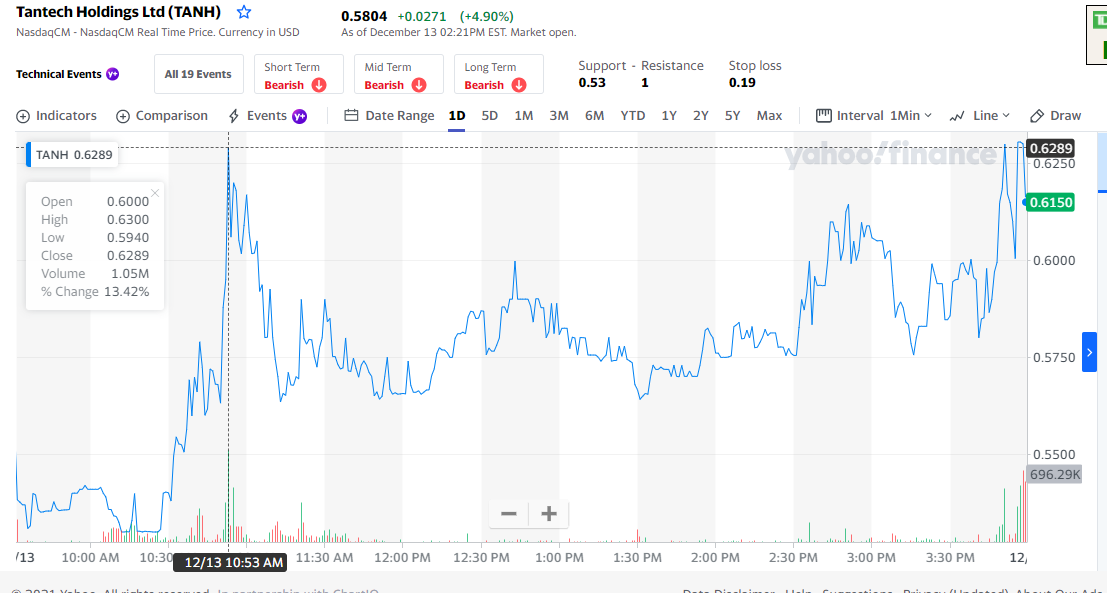Click the red down arrow on Mid Term

coord(419,85)
